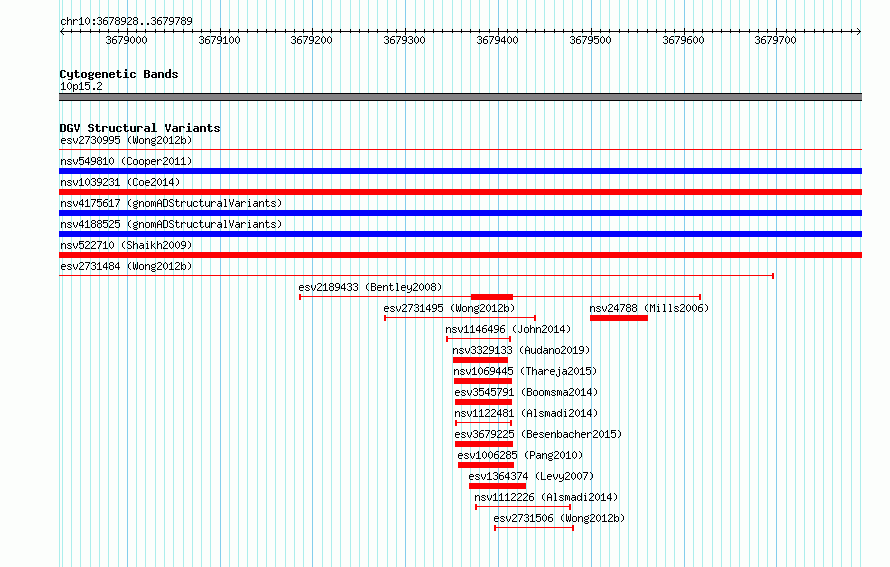Viewport: 890px width, 567px height.
Task: Click the thick red segment of esv2189433
Action: [492, 297]
